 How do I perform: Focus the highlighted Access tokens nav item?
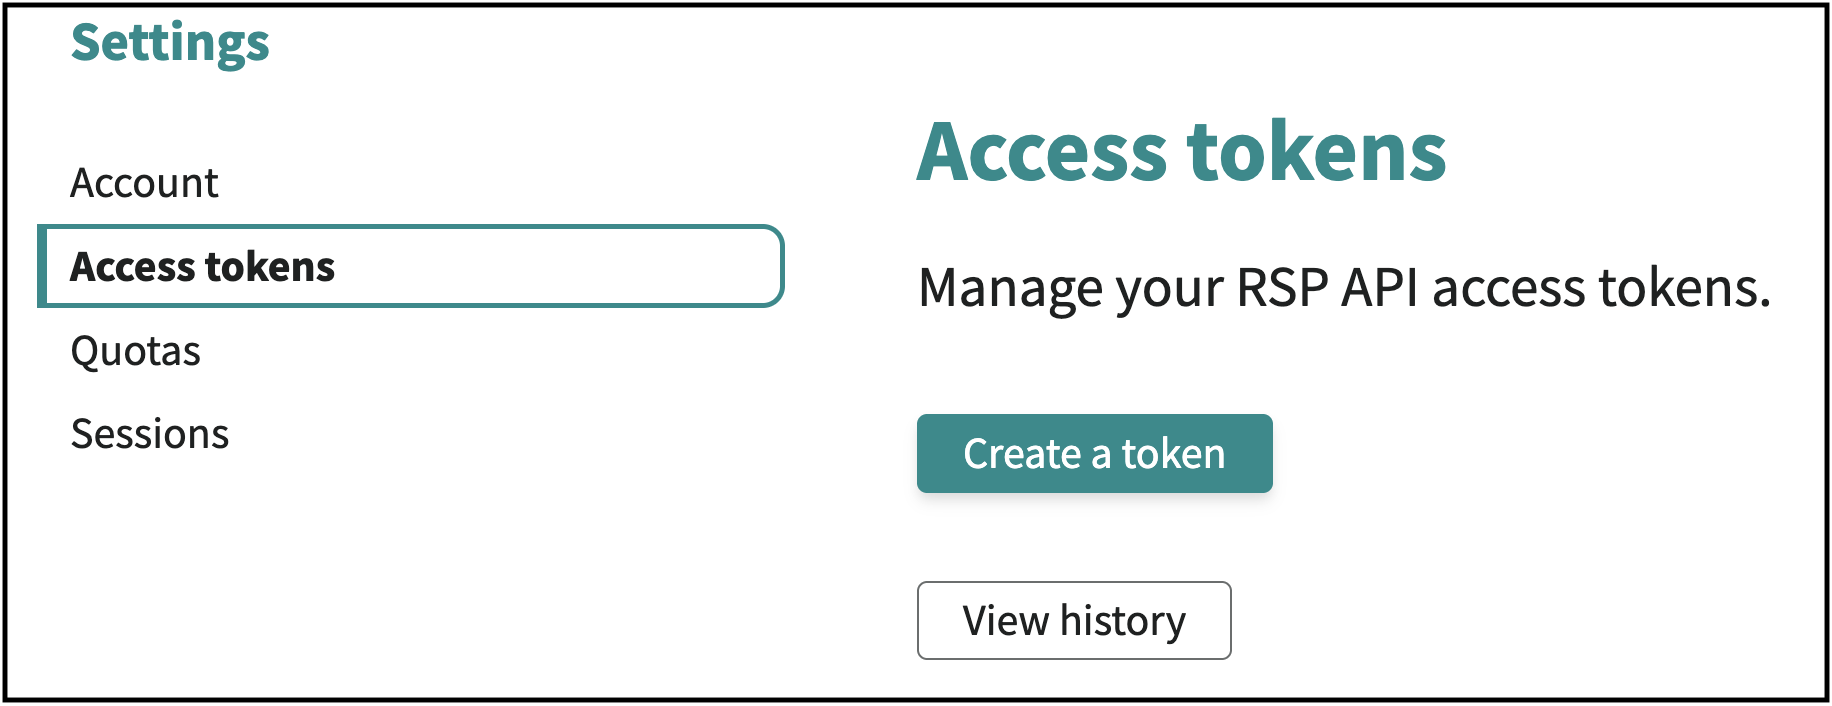coord(410,267)
